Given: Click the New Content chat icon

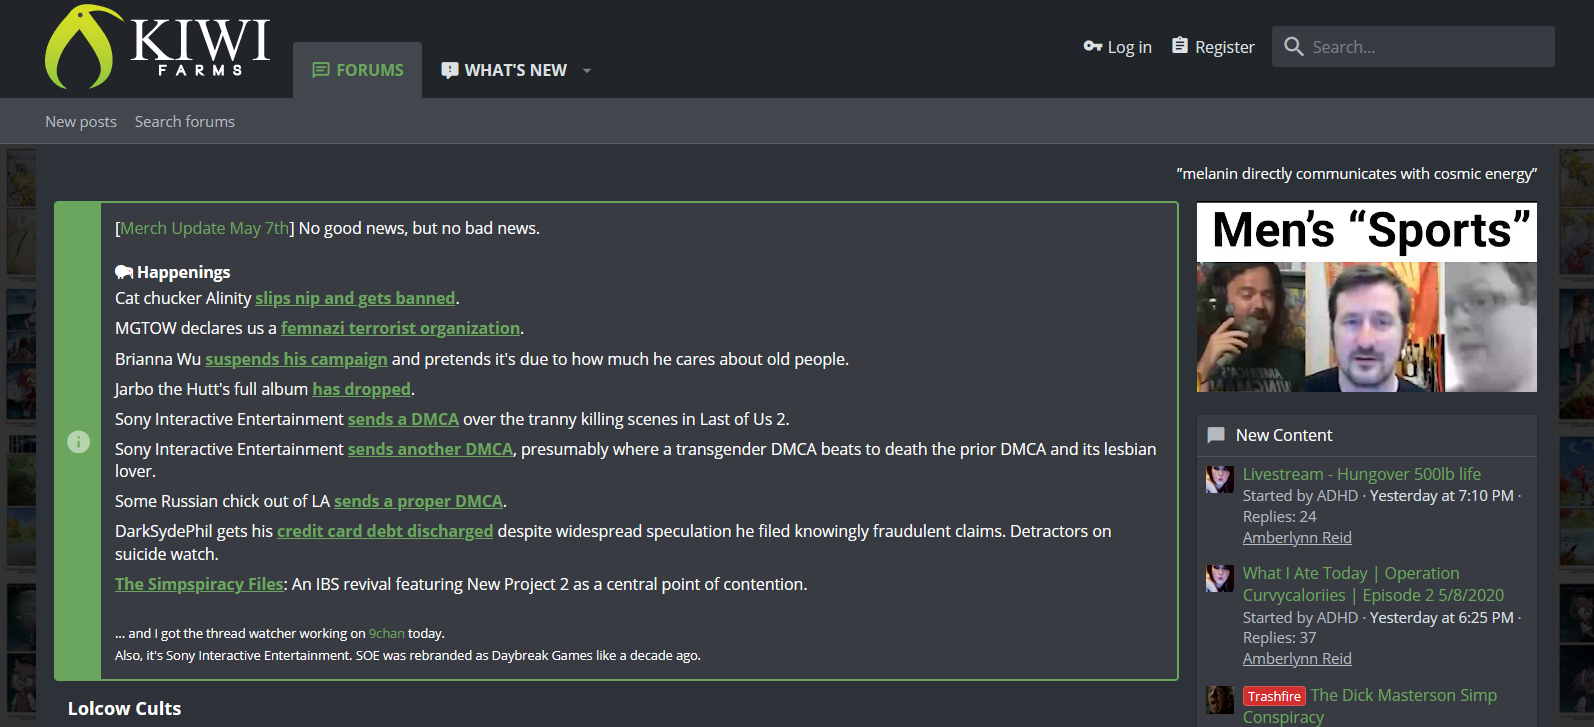Looking at the screenshot, I should pyautogui.click(x=1216, y=435).
